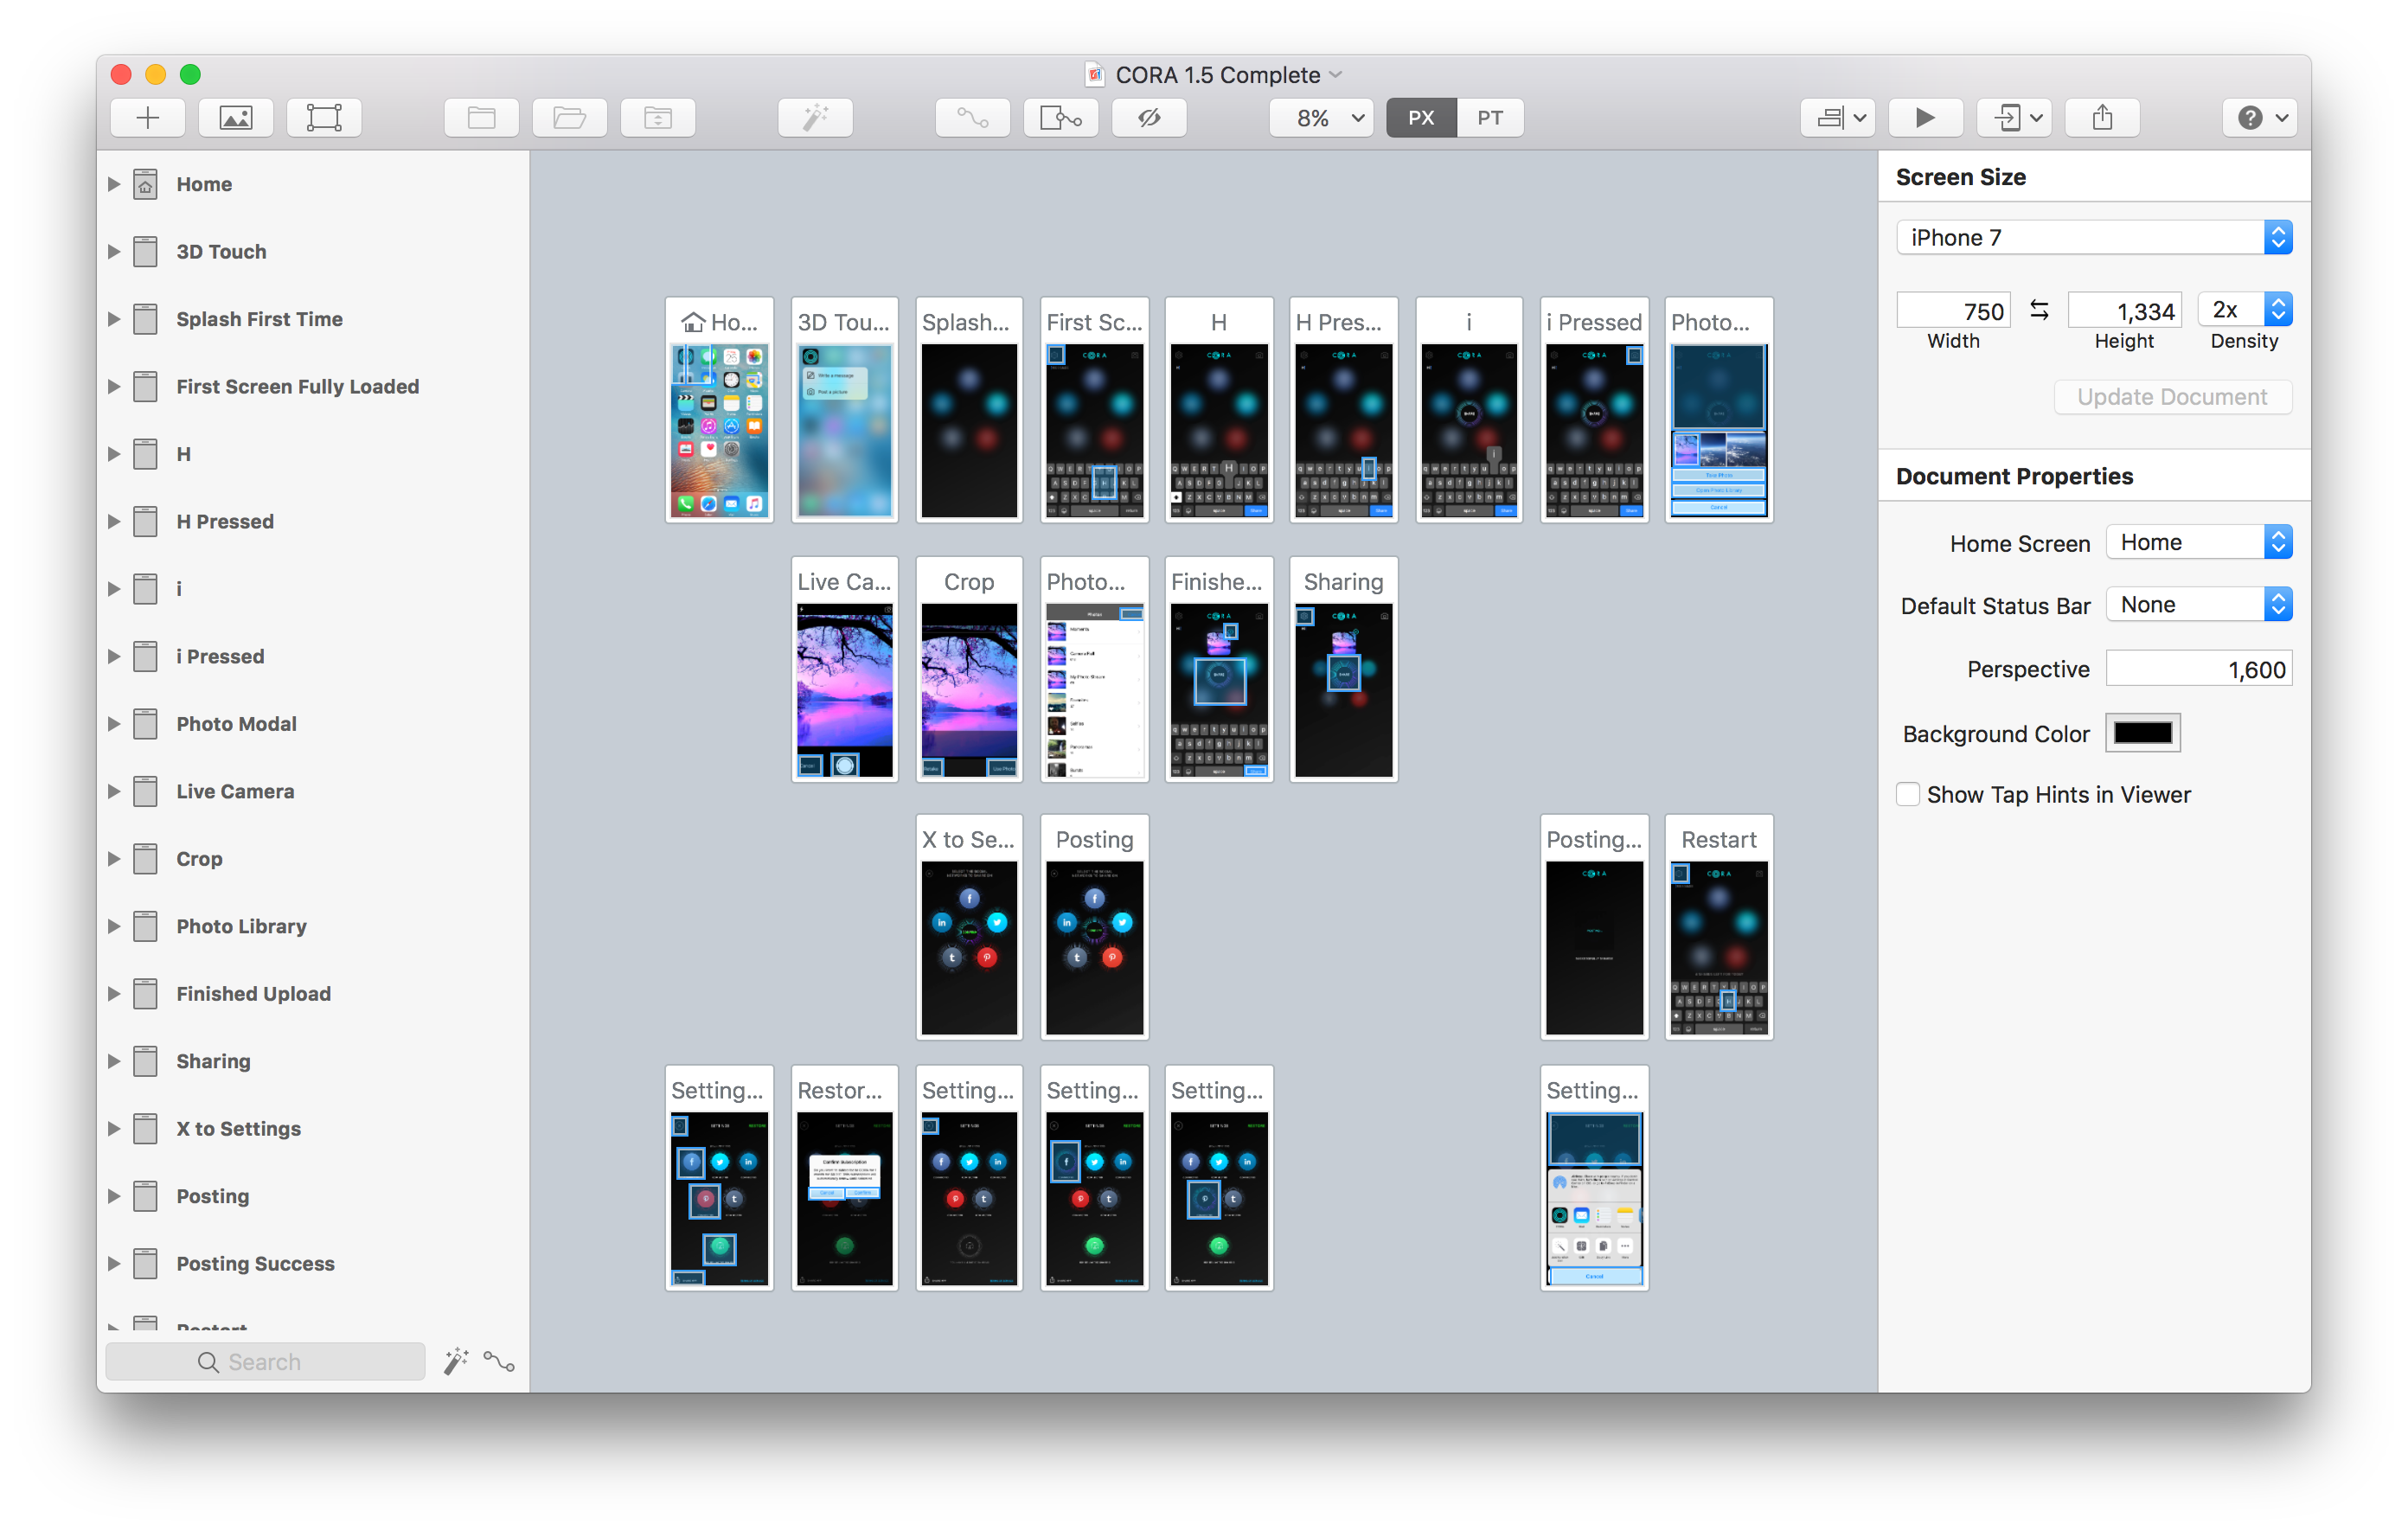Enable Show Tap Hints in Viewer
The width and height of the screenshot is (2408, 1531).
(1908, 793)
